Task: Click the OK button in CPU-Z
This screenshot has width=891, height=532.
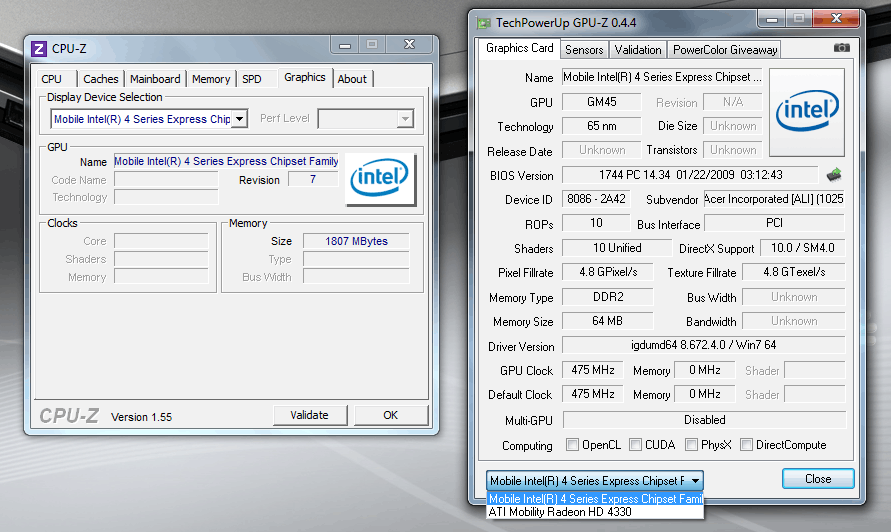Action: 390,415
